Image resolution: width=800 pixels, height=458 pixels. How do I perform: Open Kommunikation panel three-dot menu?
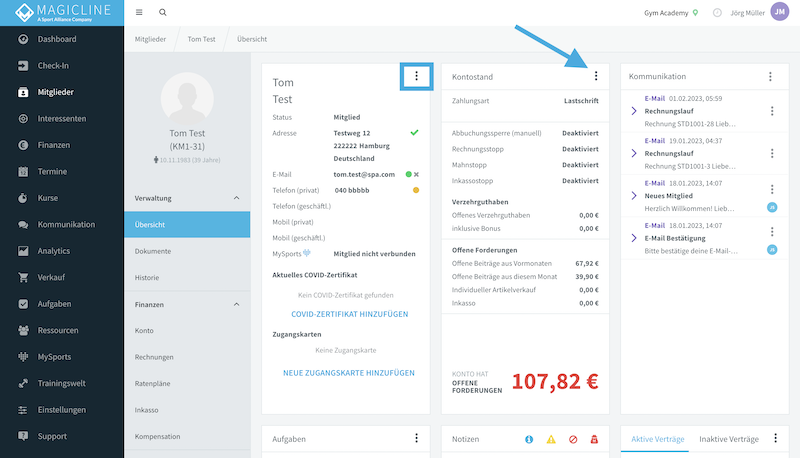(x=770, y=76)
